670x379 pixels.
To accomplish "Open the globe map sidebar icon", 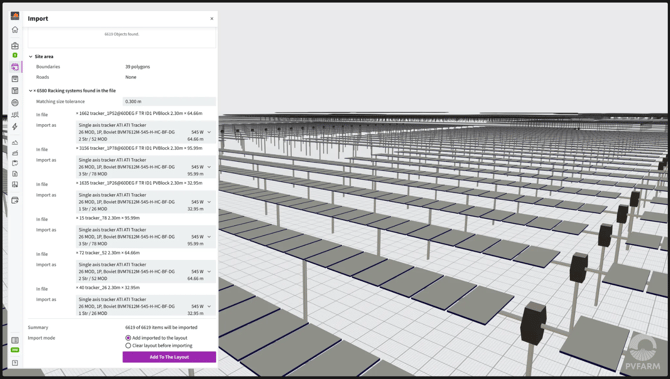I will coord(15,103).
